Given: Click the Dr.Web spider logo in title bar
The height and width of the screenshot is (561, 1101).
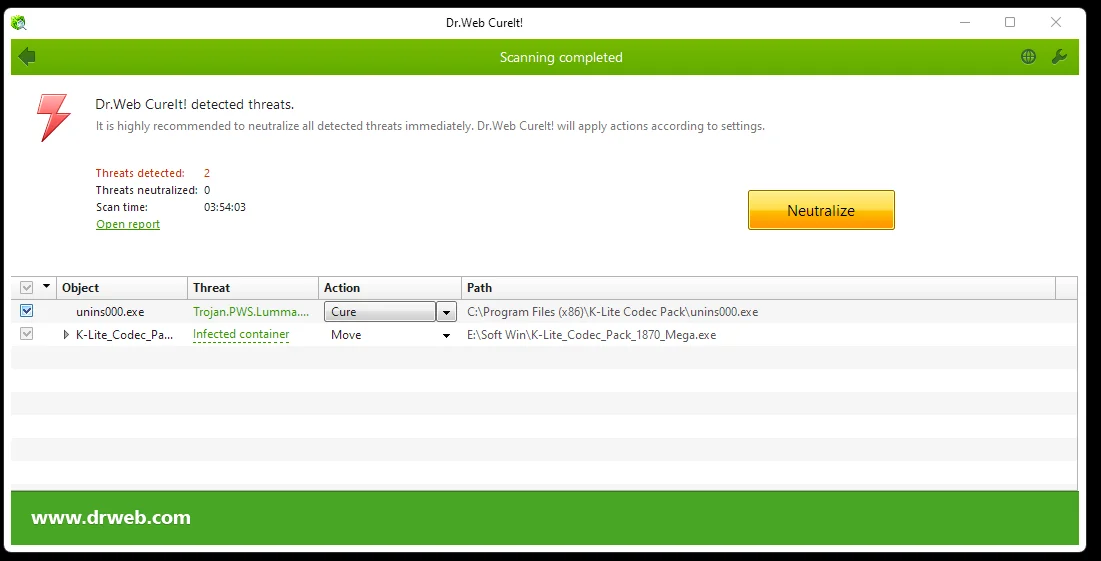Looking at the screenshot, I should tap(19, 22).
